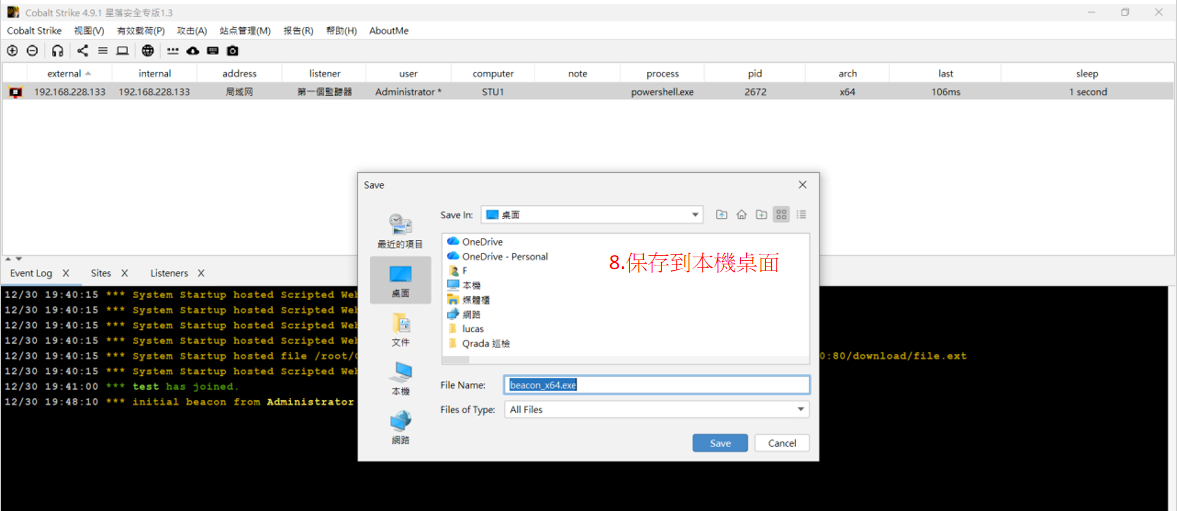Open Listeners via headphones toolbar icon
Viewport: 1177px width, 511px height.
click(x=58, y=50)
